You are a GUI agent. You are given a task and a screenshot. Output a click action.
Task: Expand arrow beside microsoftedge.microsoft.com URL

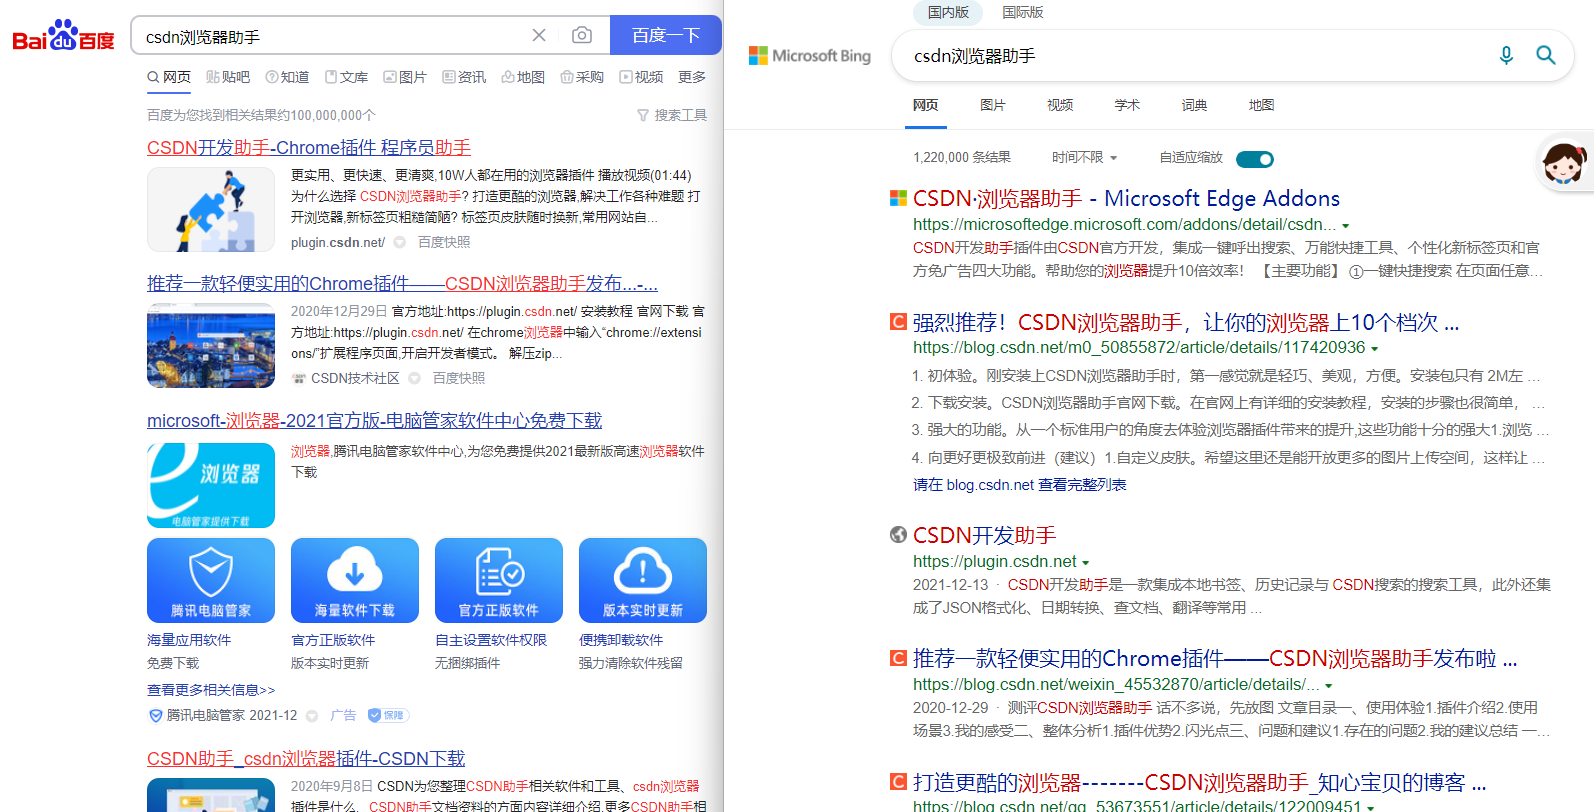coord(1346,226)
